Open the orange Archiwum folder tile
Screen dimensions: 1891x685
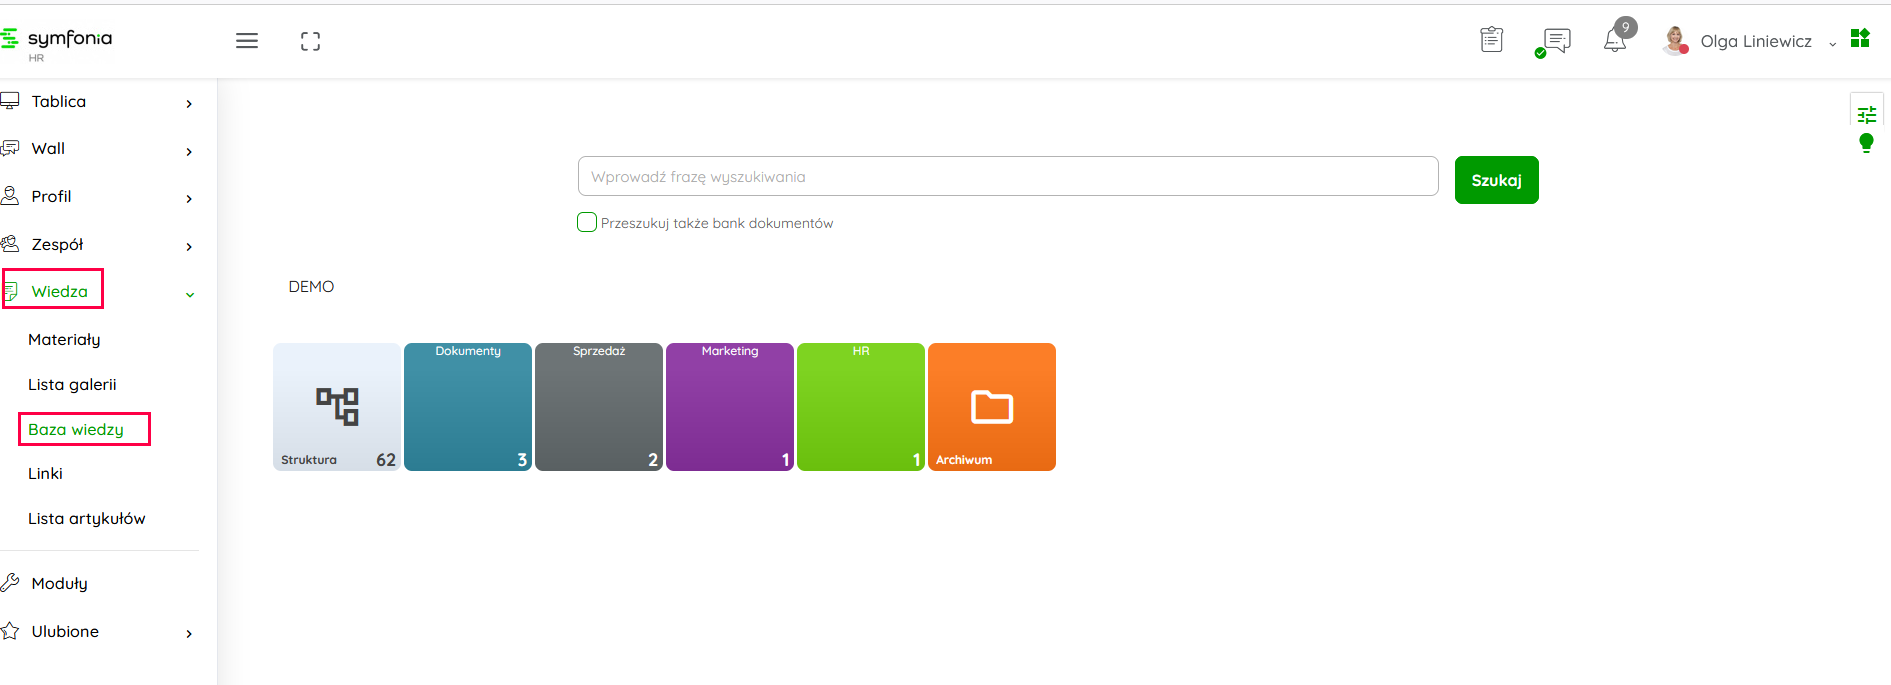tap(991, 407)
